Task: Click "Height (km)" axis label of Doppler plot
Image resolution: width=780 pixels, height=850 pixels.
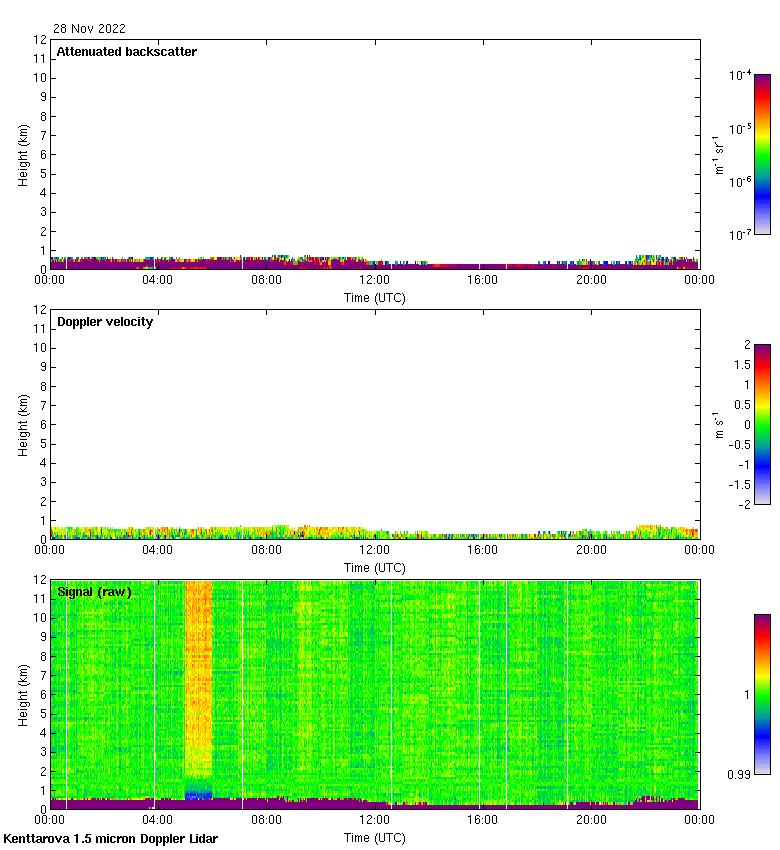Action: coord(23,425)
